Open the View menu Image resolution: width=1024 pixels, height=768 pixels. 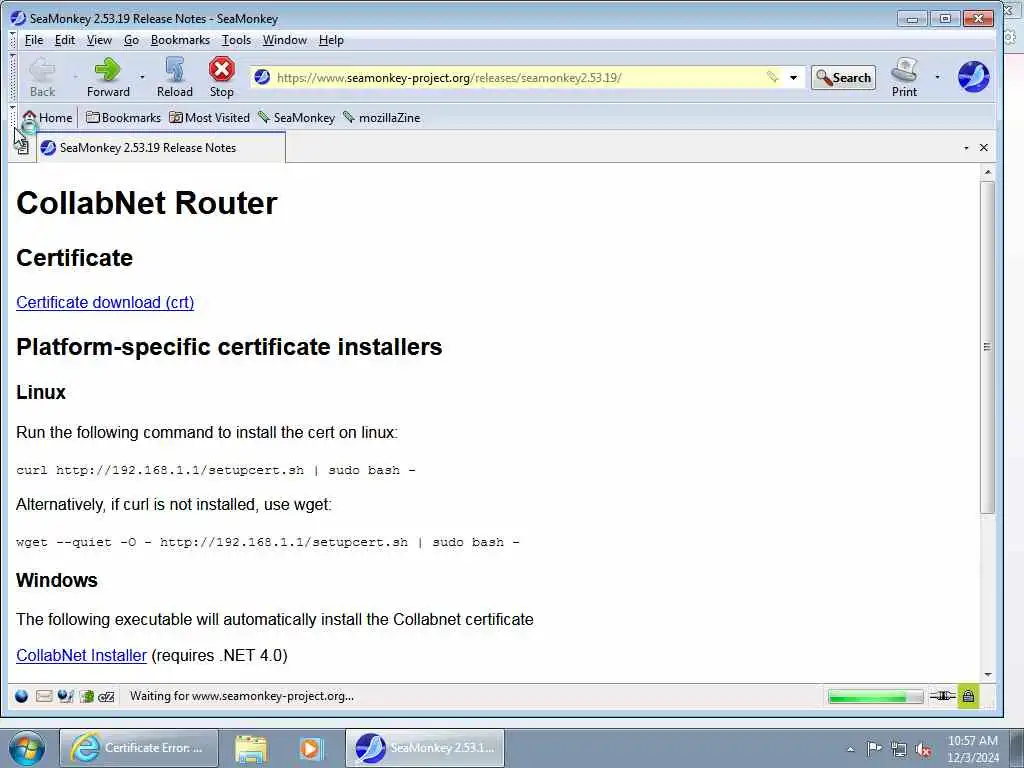[x=99, y=40]
